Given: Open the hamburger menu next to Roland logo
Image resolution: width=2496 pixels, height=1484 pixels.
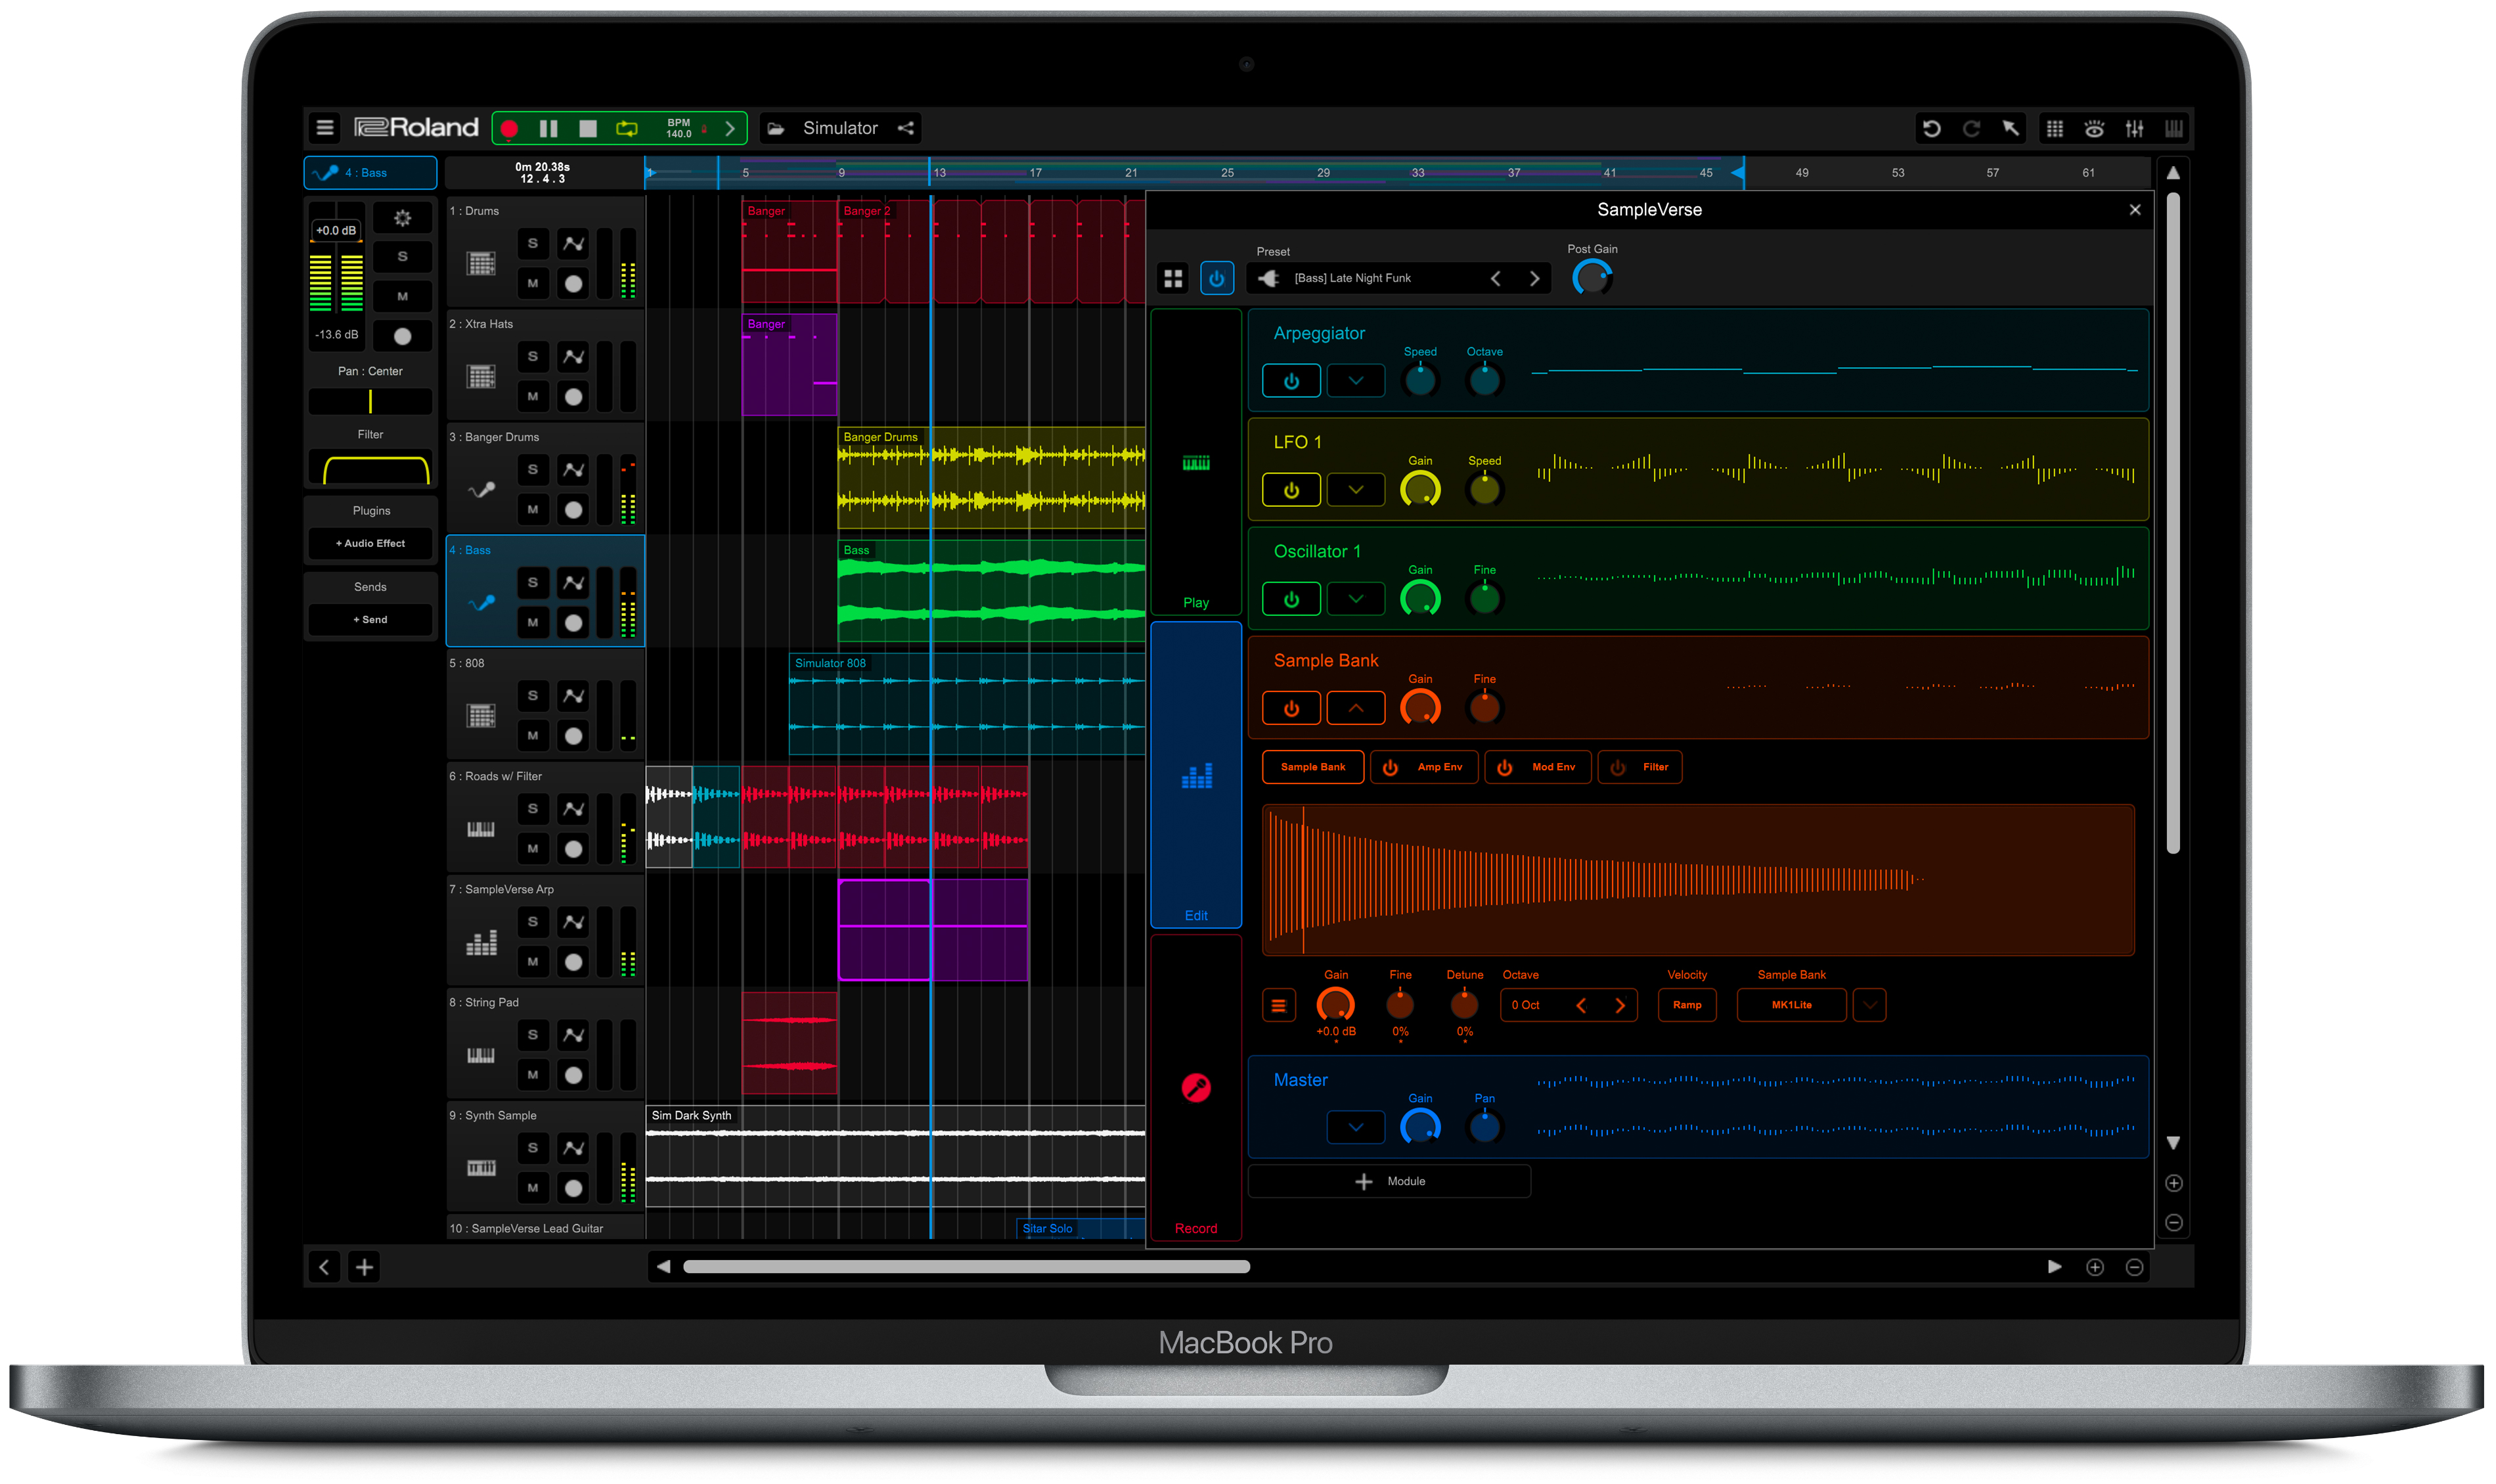Looking at the screenshot, I should pyautogui.click(x=324, y=127).
